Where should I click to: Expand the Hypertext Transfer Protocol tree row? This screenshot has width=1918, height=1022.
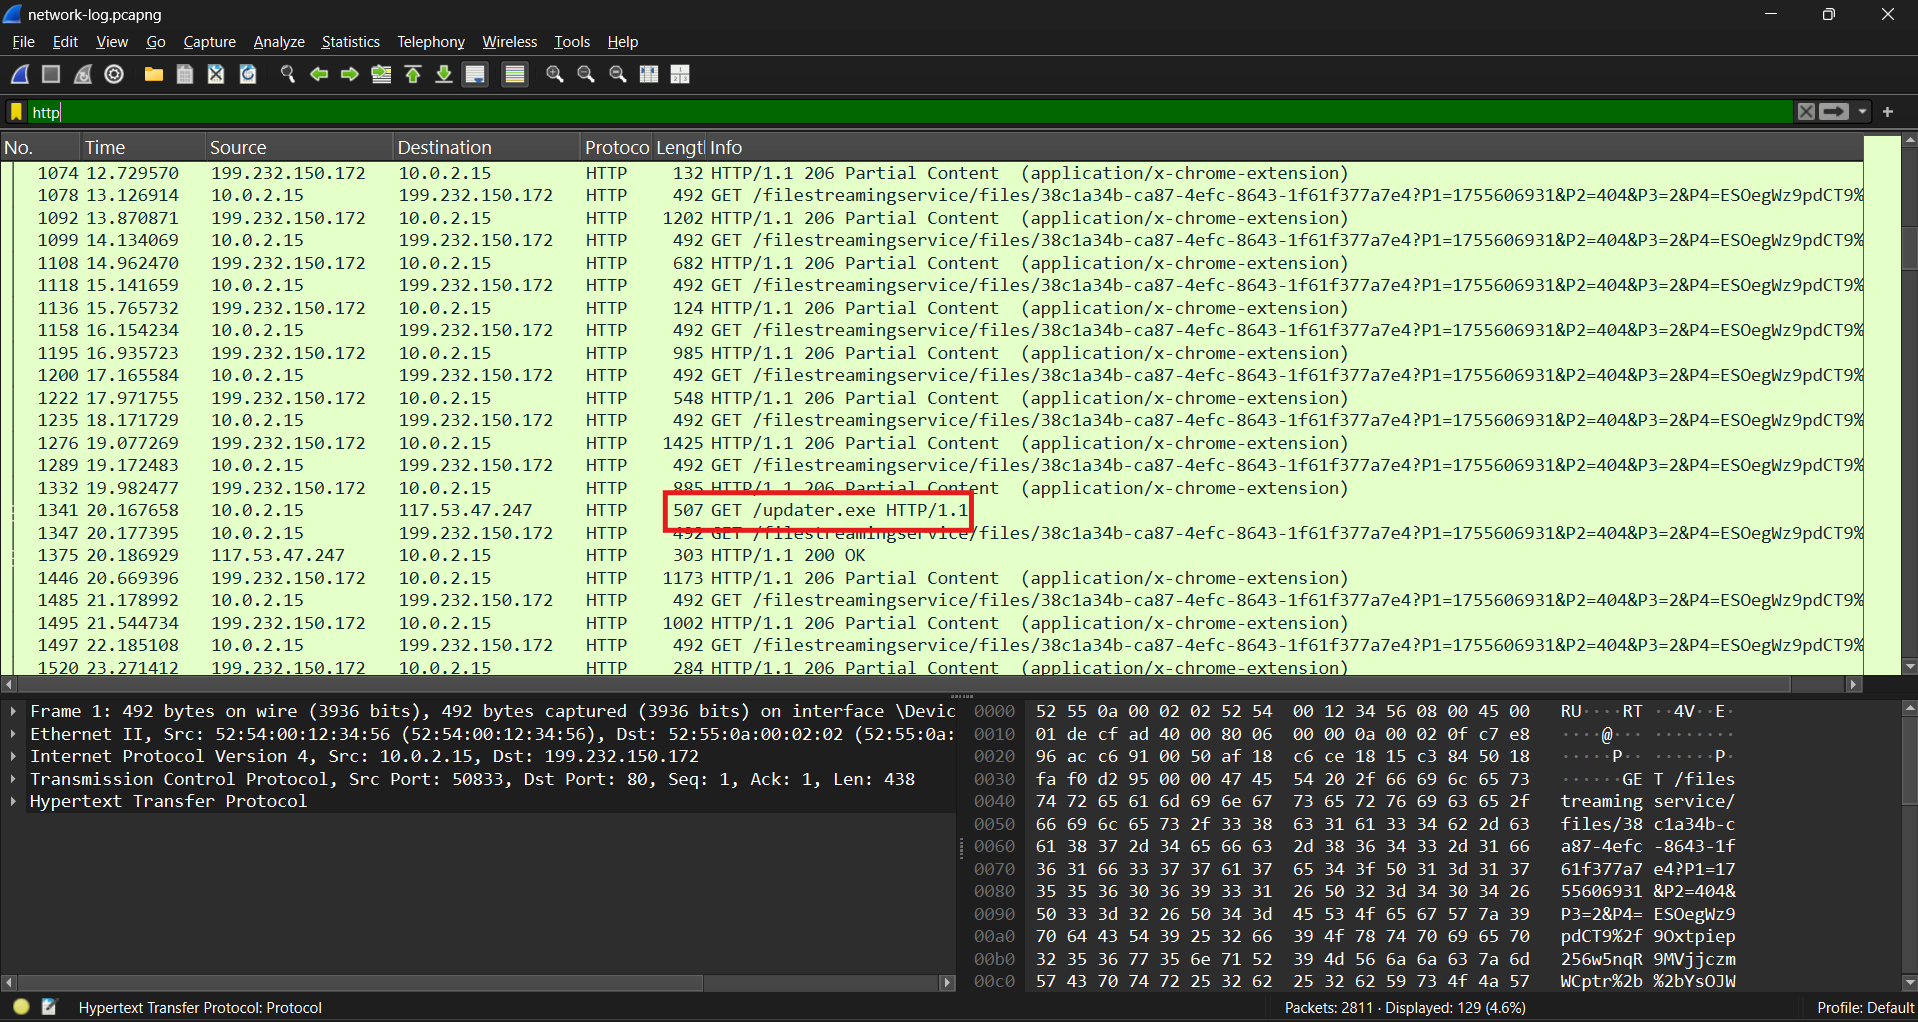click(x=13, y=801)
